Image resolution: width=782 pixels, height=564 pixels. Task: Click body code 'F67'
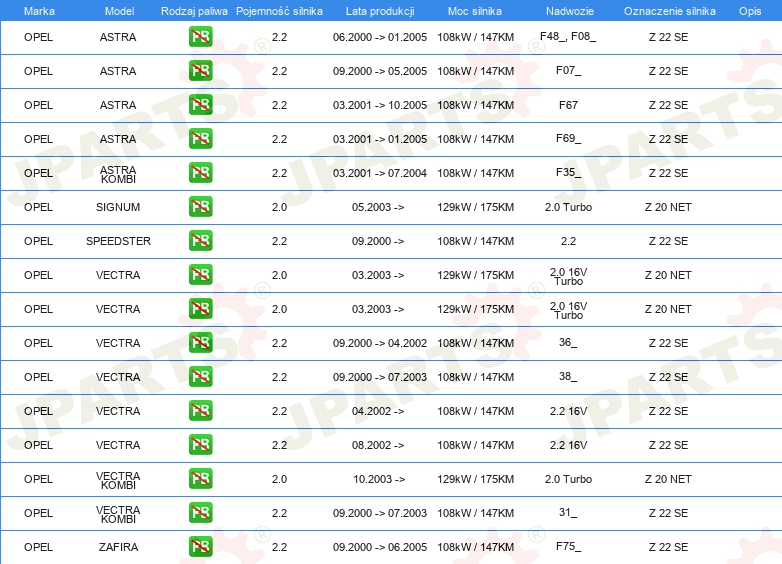tap(568, 105)
